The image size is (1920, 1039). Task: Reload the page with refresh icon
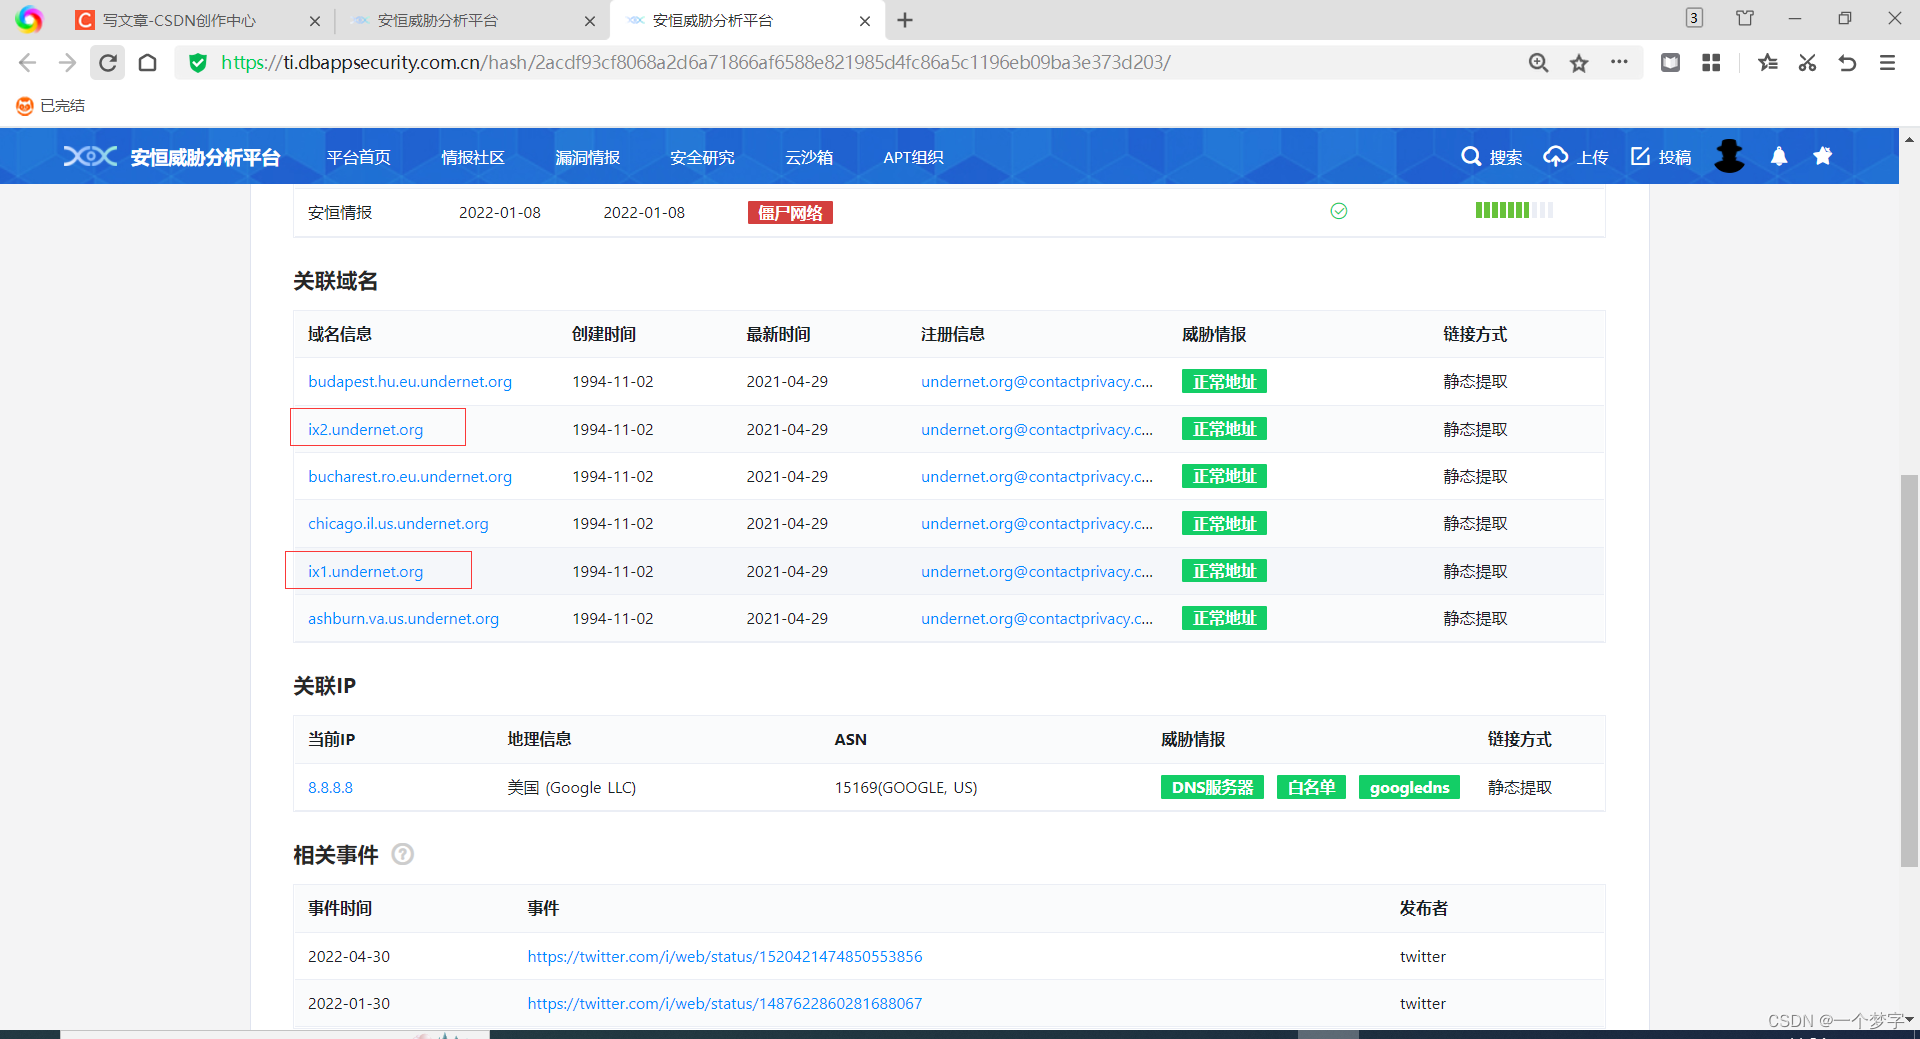click(x=108, y=63)
